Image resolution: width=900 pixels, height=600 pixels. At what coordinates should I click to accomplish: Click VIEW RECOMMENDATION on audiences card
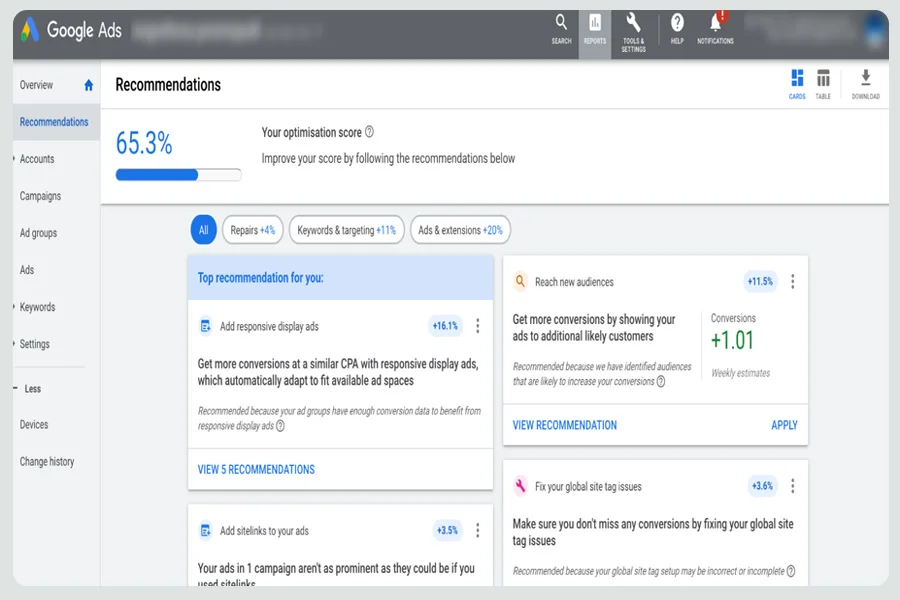coord(565,425)
